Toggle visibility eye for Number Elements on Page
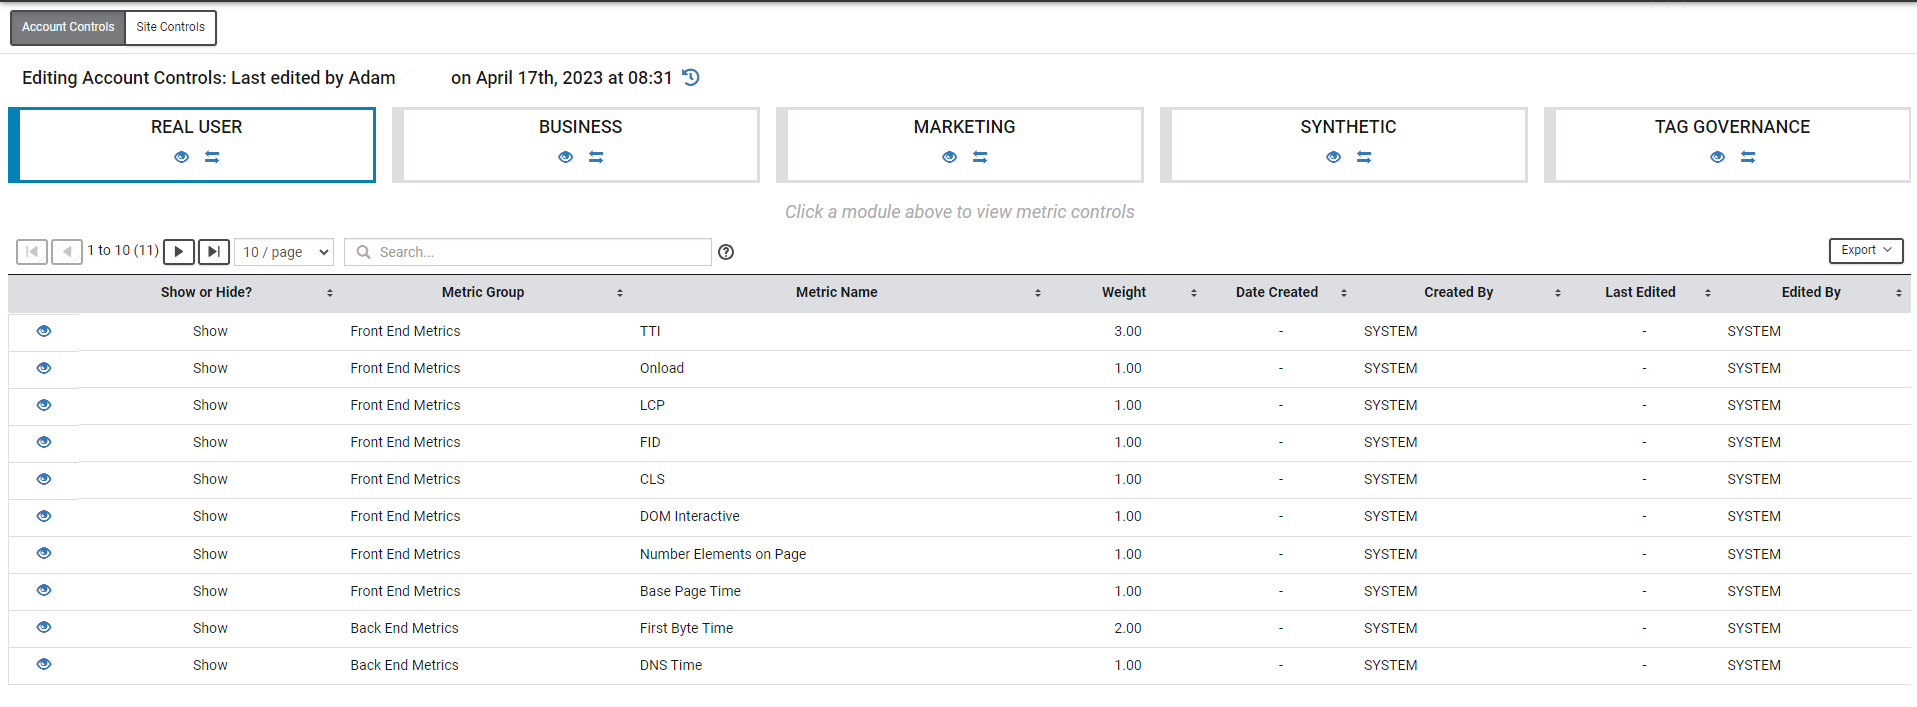1917x707 pixels. point(44,553)
